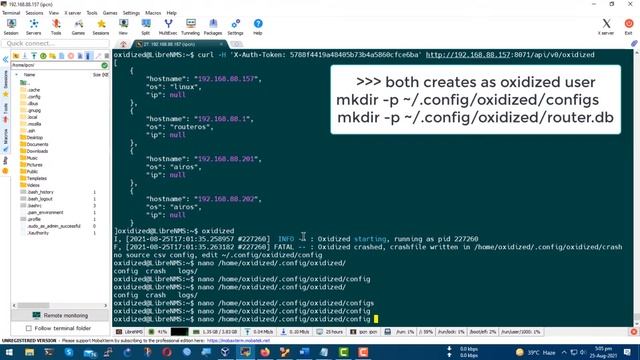Screen dimensions: 640x360
Task: Toggle Follow terminal folder checkbox
Action: [29, 328]
